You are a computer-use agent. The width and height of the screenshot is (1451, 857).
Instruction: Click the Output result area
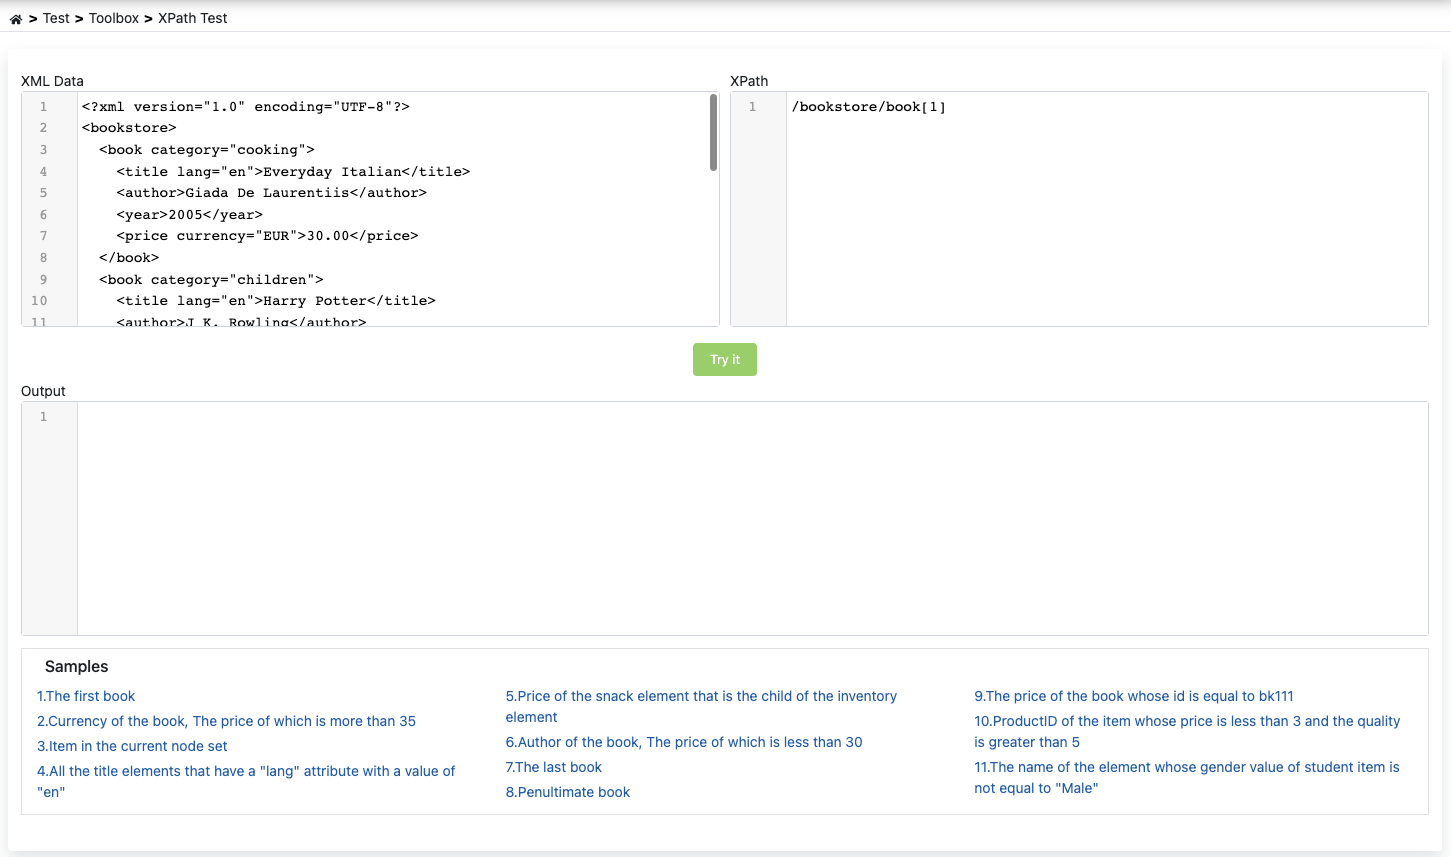[750, 518]
